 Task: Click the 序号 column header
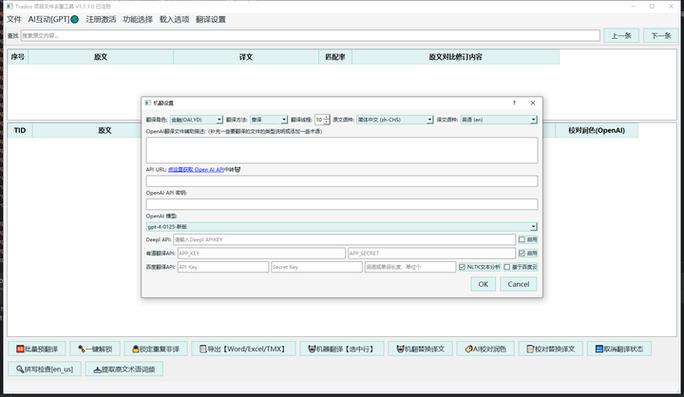18,57
